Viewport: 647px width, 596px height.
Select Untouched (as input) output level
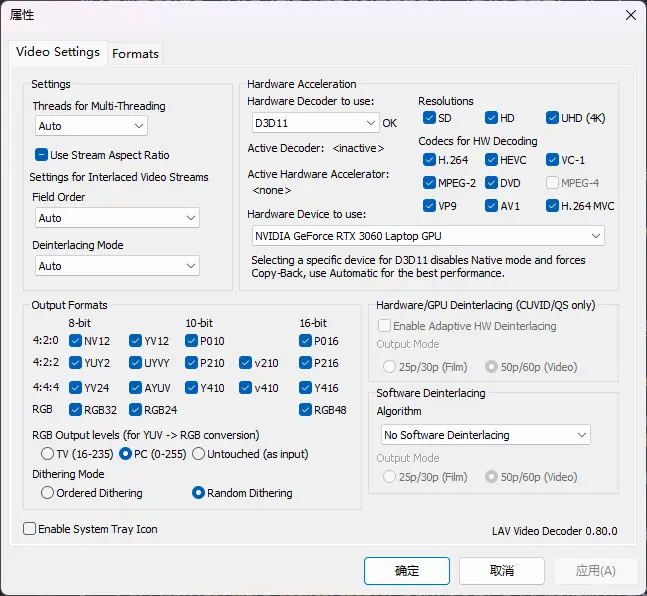[198, 453]
